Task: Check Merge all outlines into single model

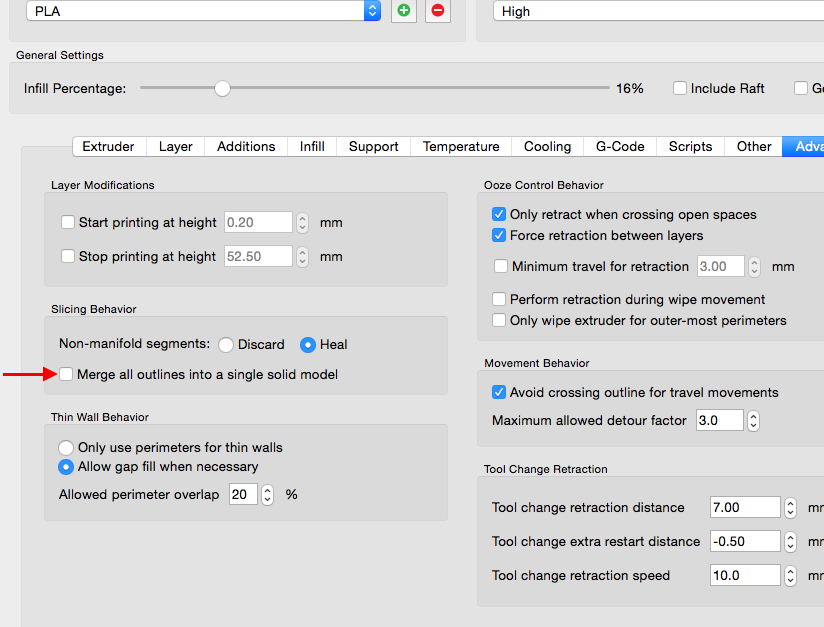Action: coord(66,374)
